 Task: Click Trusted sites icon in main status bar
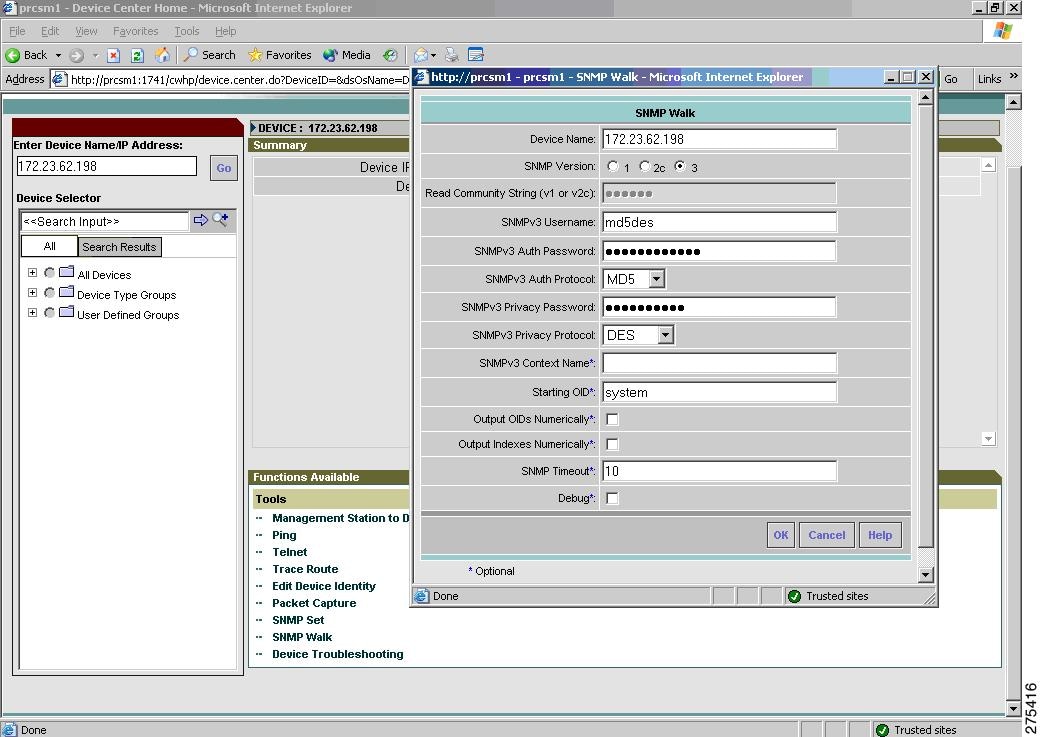[882, 730]
